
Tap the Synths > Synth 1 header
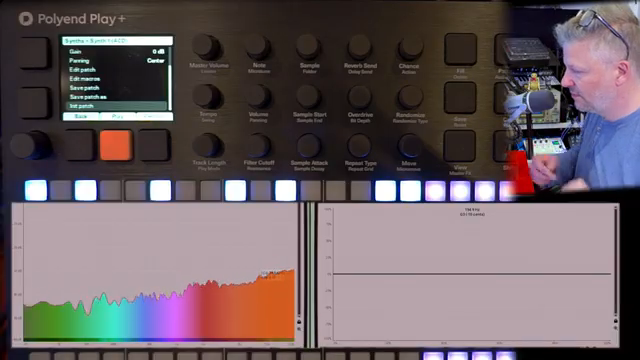(117, 41)
